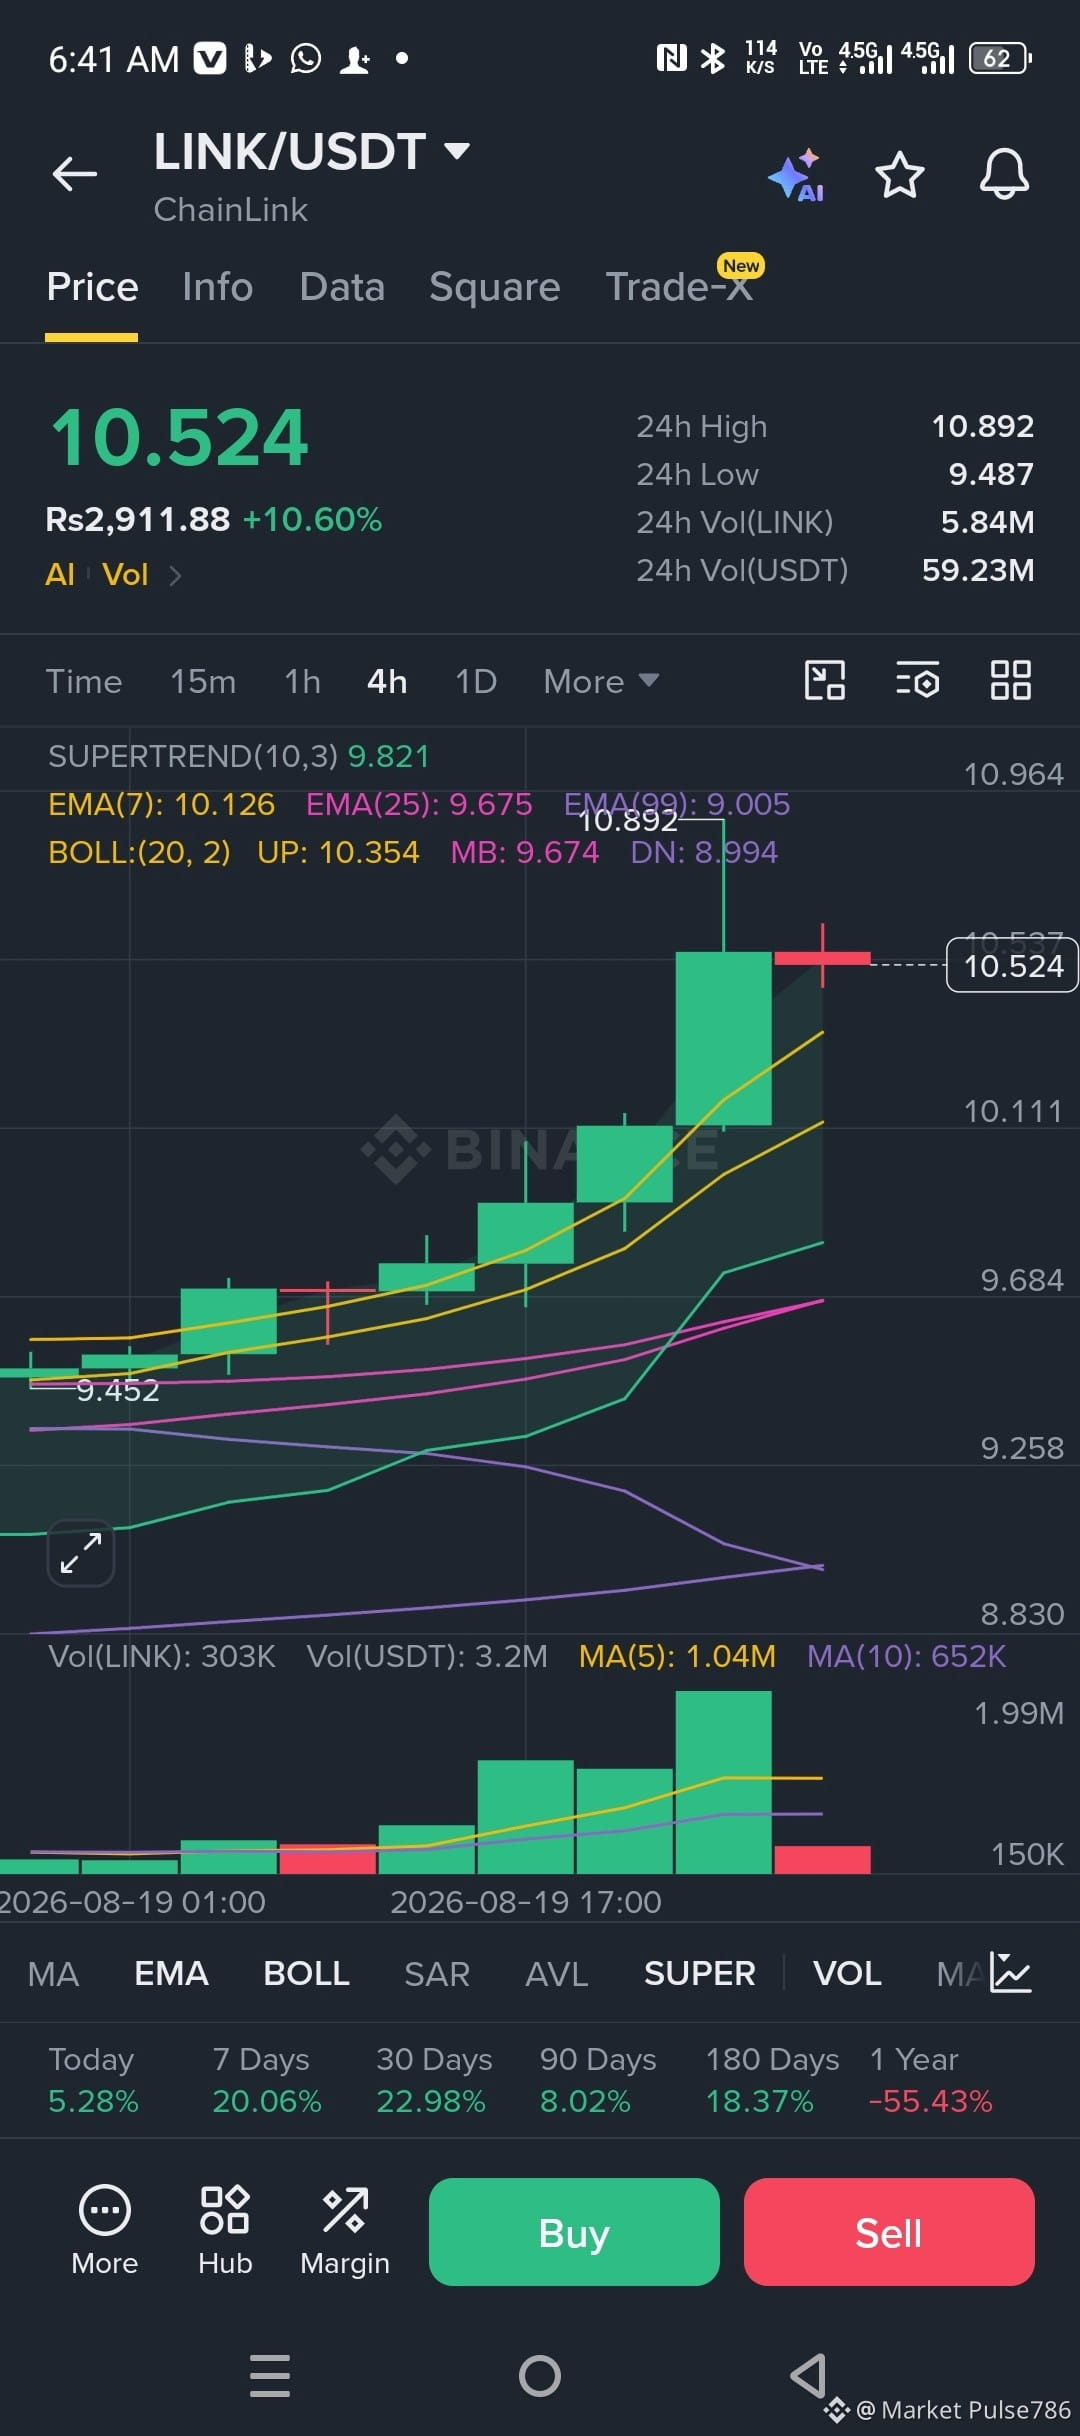The height and width of the screenshot is (2436, 1080).
Task: Tap the large green candlestick near 10.892
Action: pos(723,1038)
